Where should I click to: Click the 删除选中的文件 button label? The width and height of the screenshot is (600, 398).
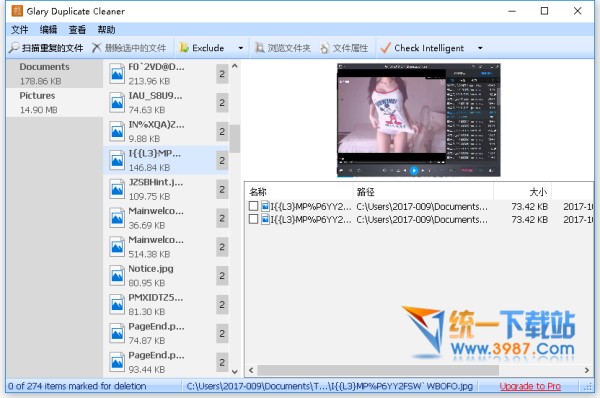[135, 48]
